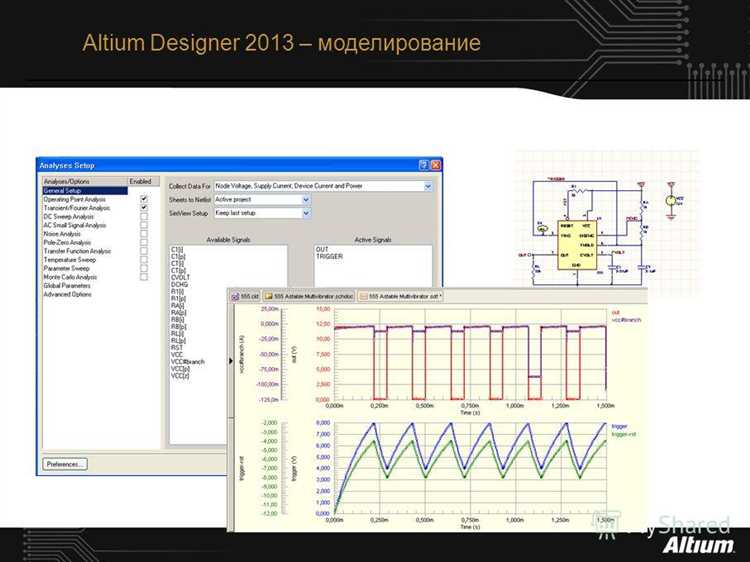Toggle Transient/Fourier Analysis checkbox
The width and height of the screenshot is (750, 562).
pos(143,208)
